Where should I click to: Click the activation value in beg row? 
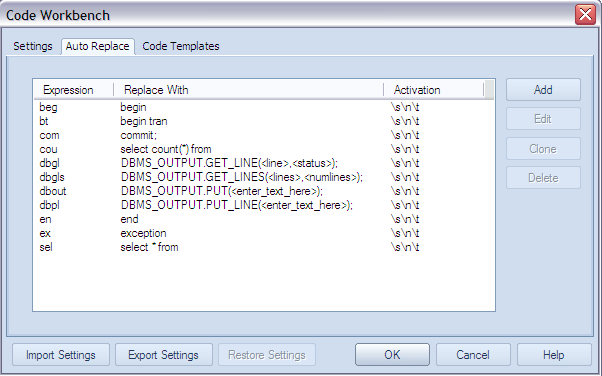pyautogui.click(x=405, y=107)
